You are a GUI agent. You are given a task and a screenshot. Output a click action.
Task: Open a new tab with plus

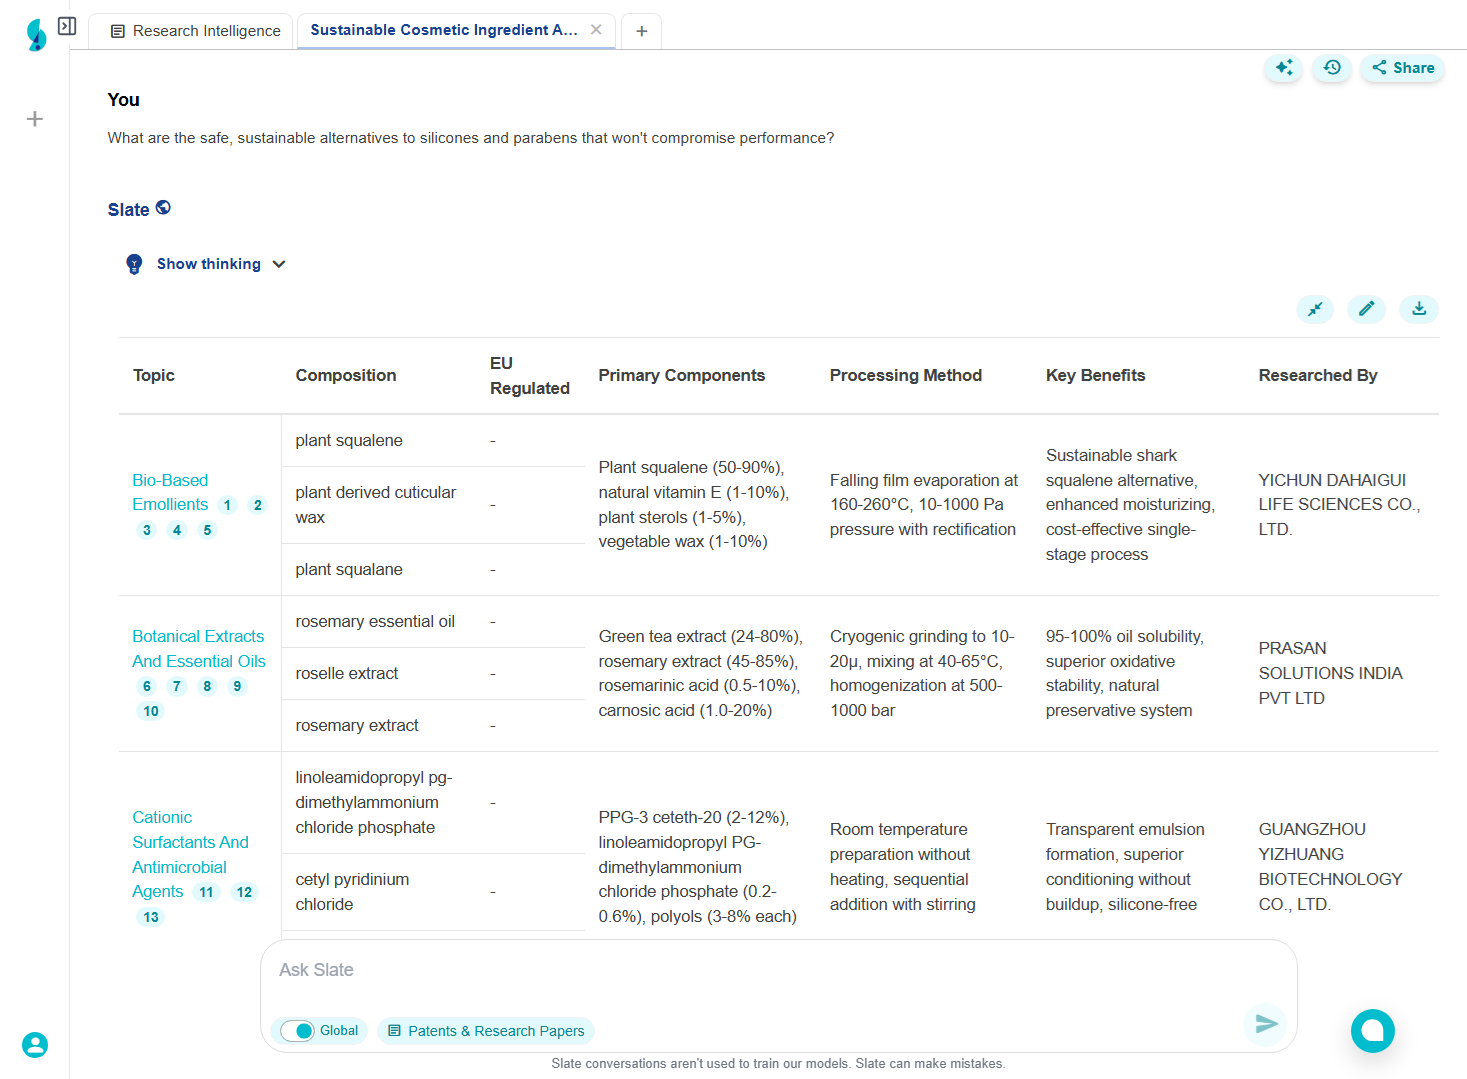[641, 31]
